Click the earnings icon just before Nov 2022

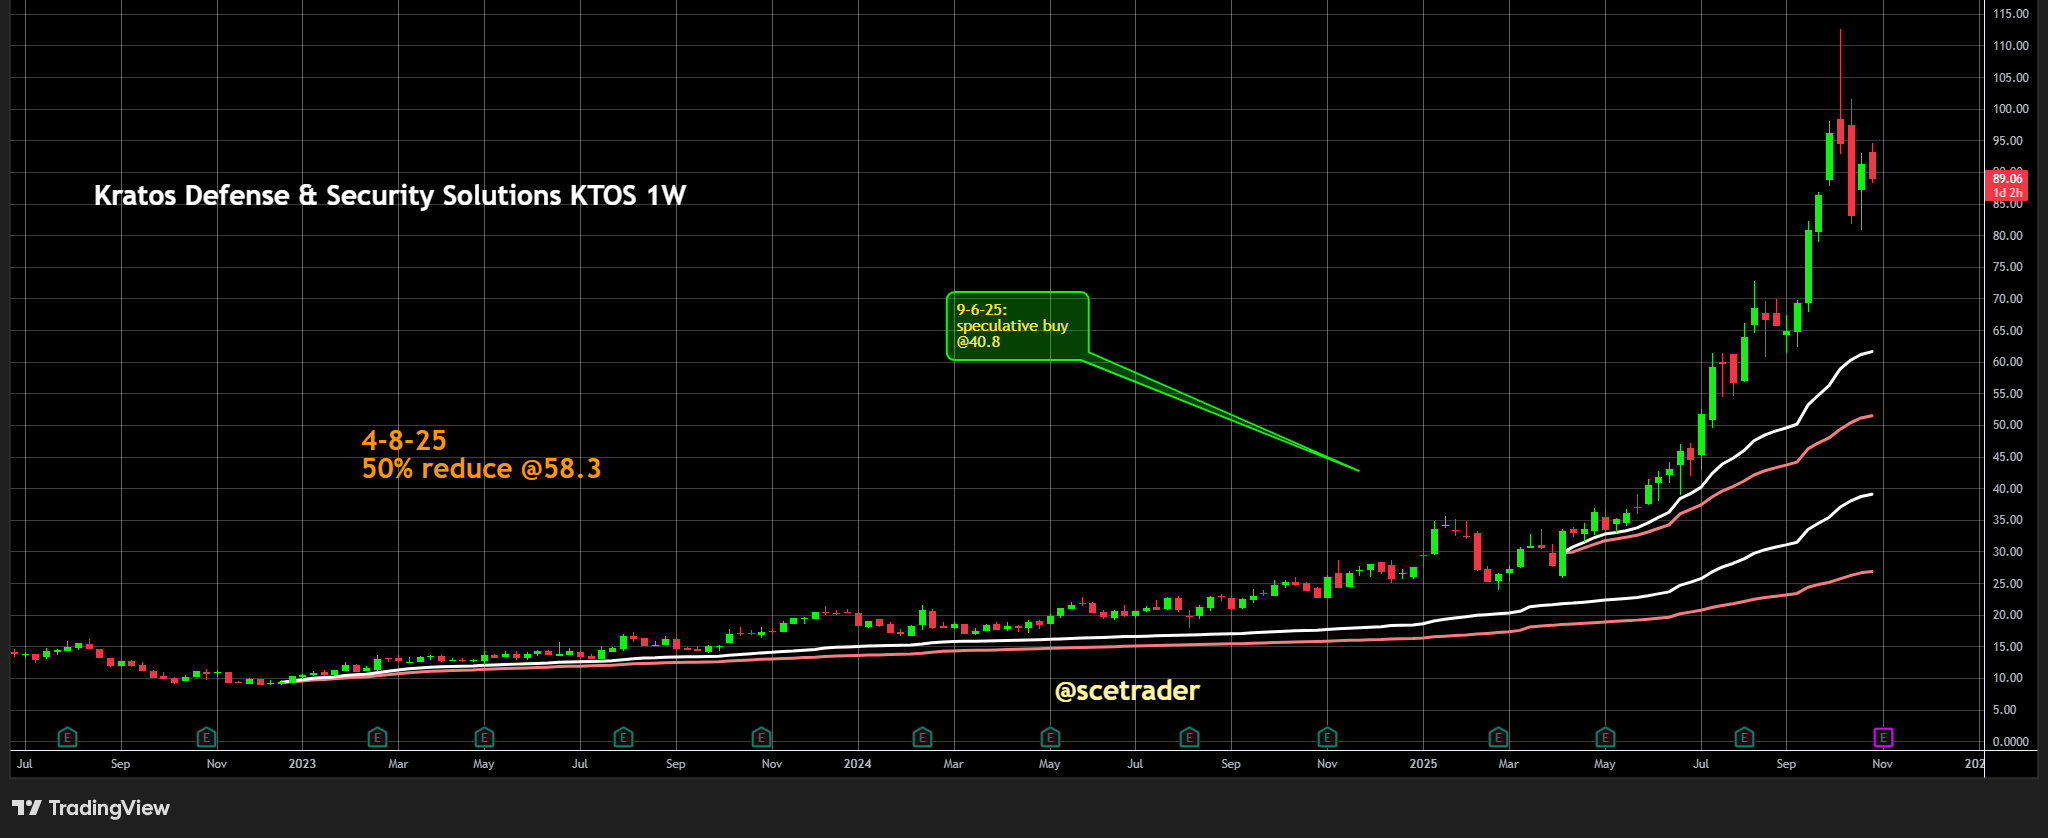(206, 738)
